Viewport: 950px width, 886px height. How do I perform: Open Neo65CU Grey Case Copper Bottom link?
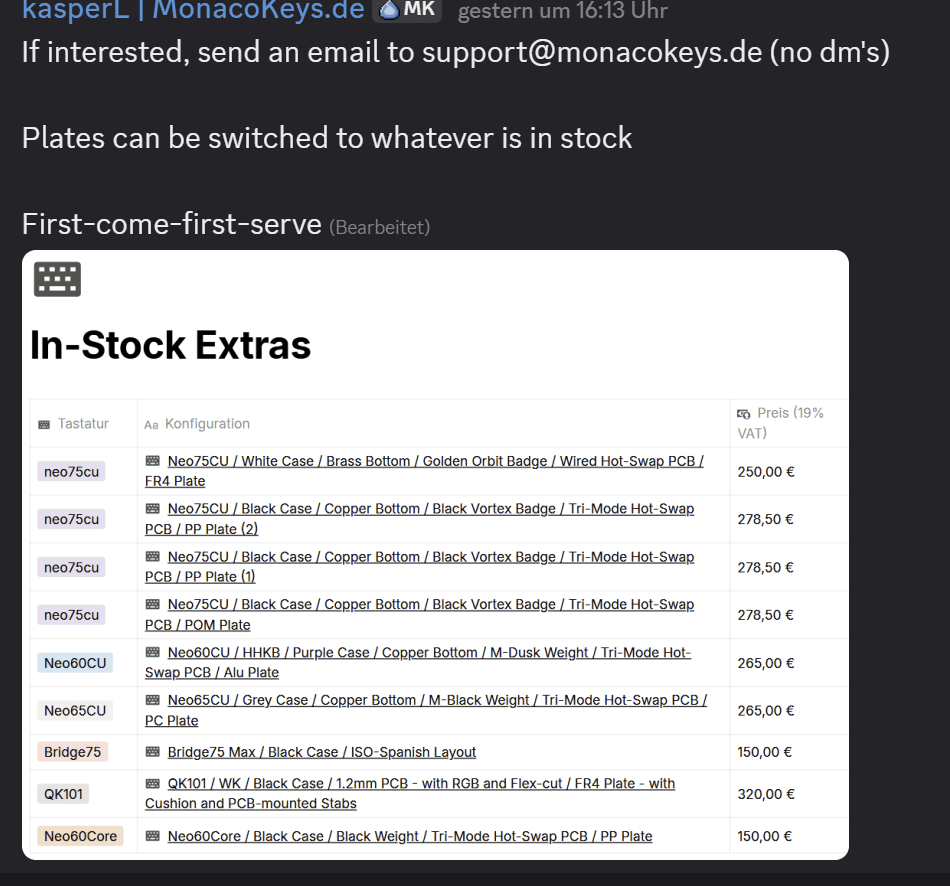click(x=426, y=710)
